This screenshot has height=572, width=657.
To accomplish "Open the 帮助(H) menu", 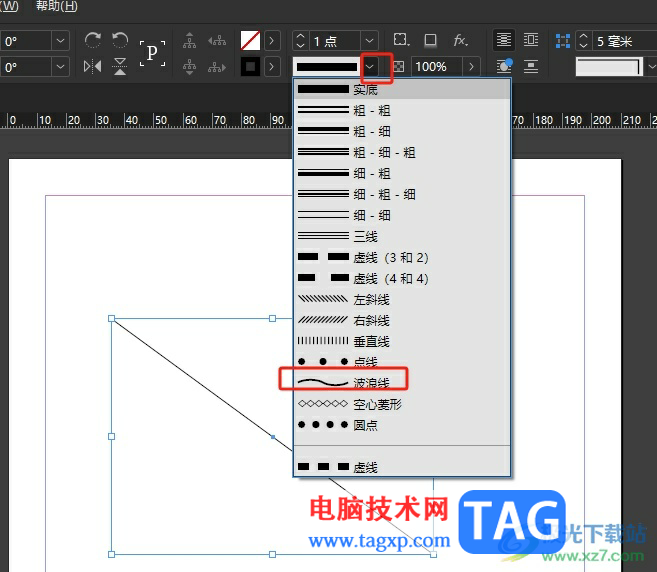I will 57,6.
